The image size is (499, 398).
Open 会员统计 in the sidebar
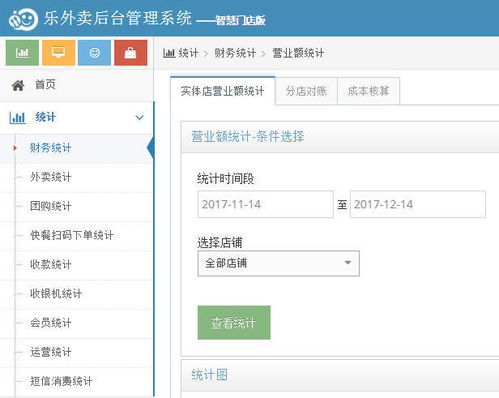(77, 323)
